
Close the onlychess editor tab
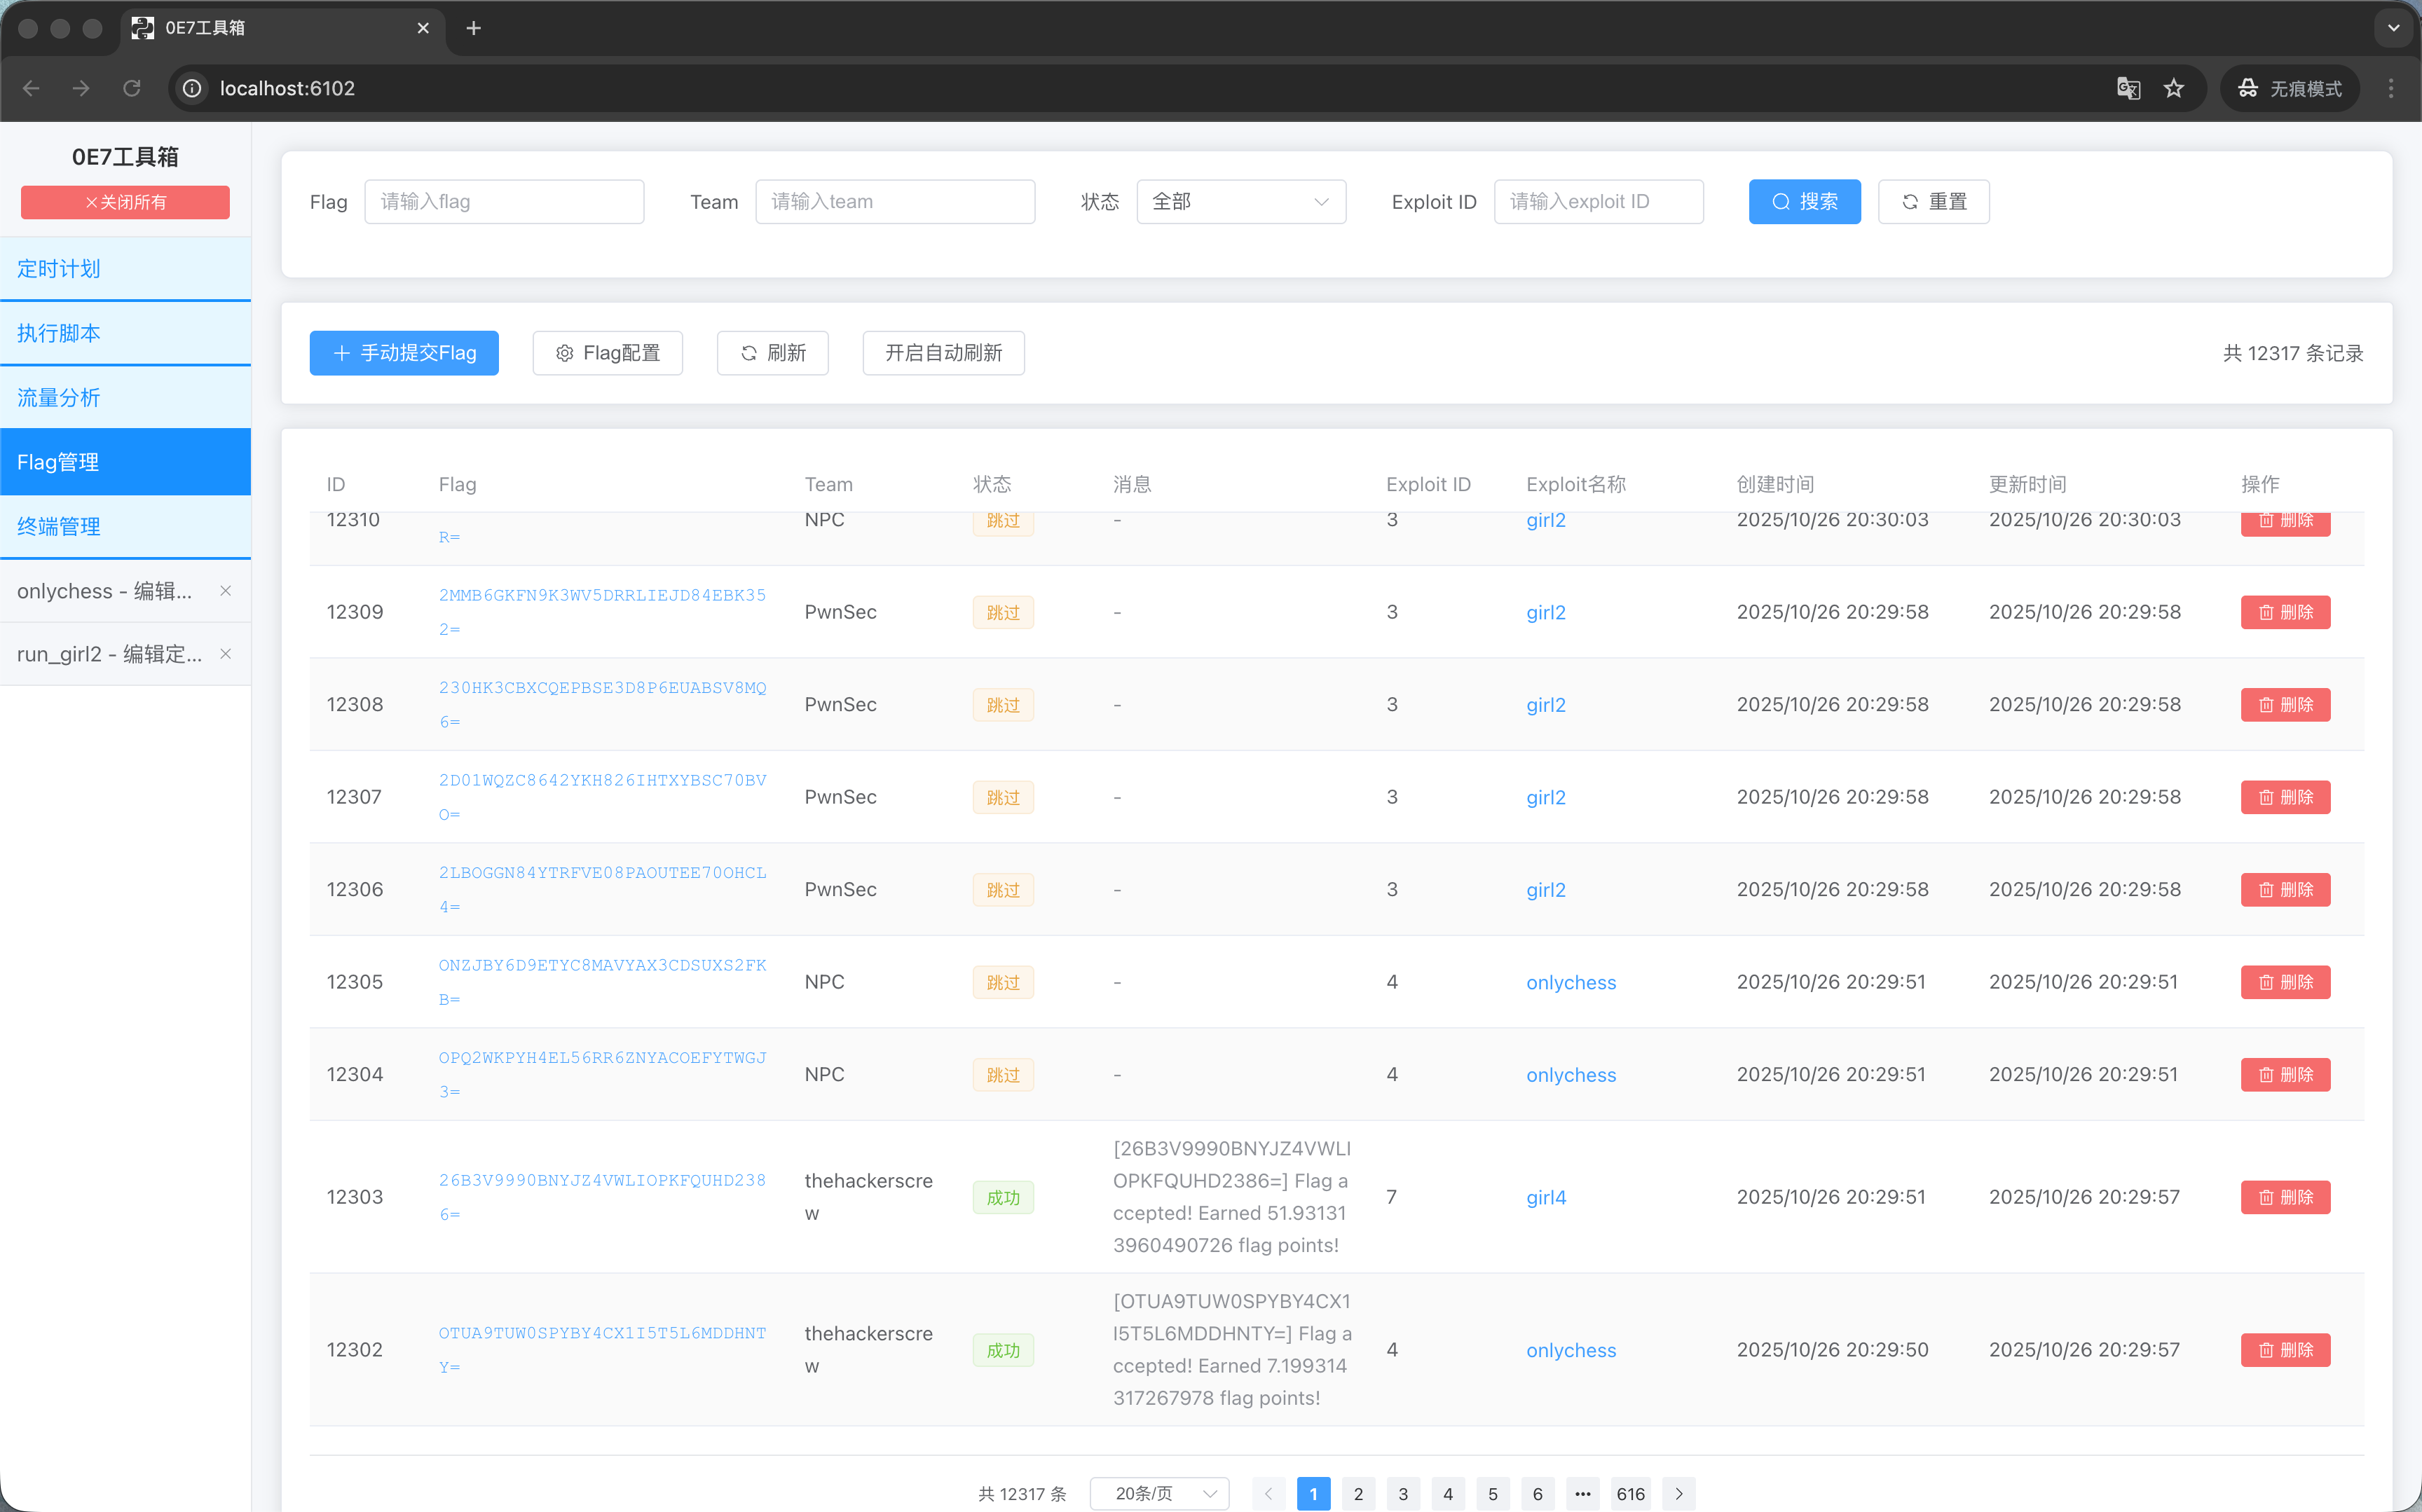[226, 591]
